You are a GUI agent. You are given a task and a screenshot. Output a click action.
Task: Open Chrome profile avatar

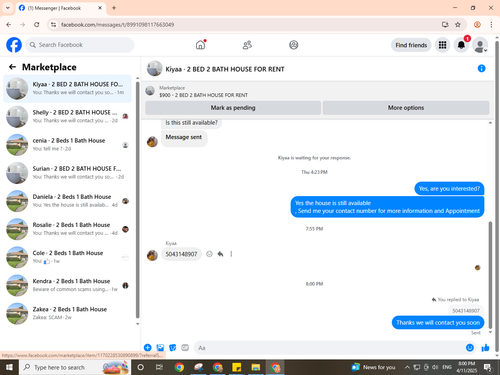477,24
